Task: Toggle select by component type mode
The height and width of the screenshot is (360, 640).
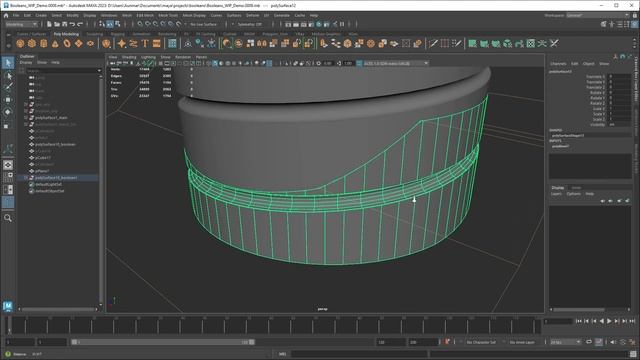Action: (x=118, y=24)
